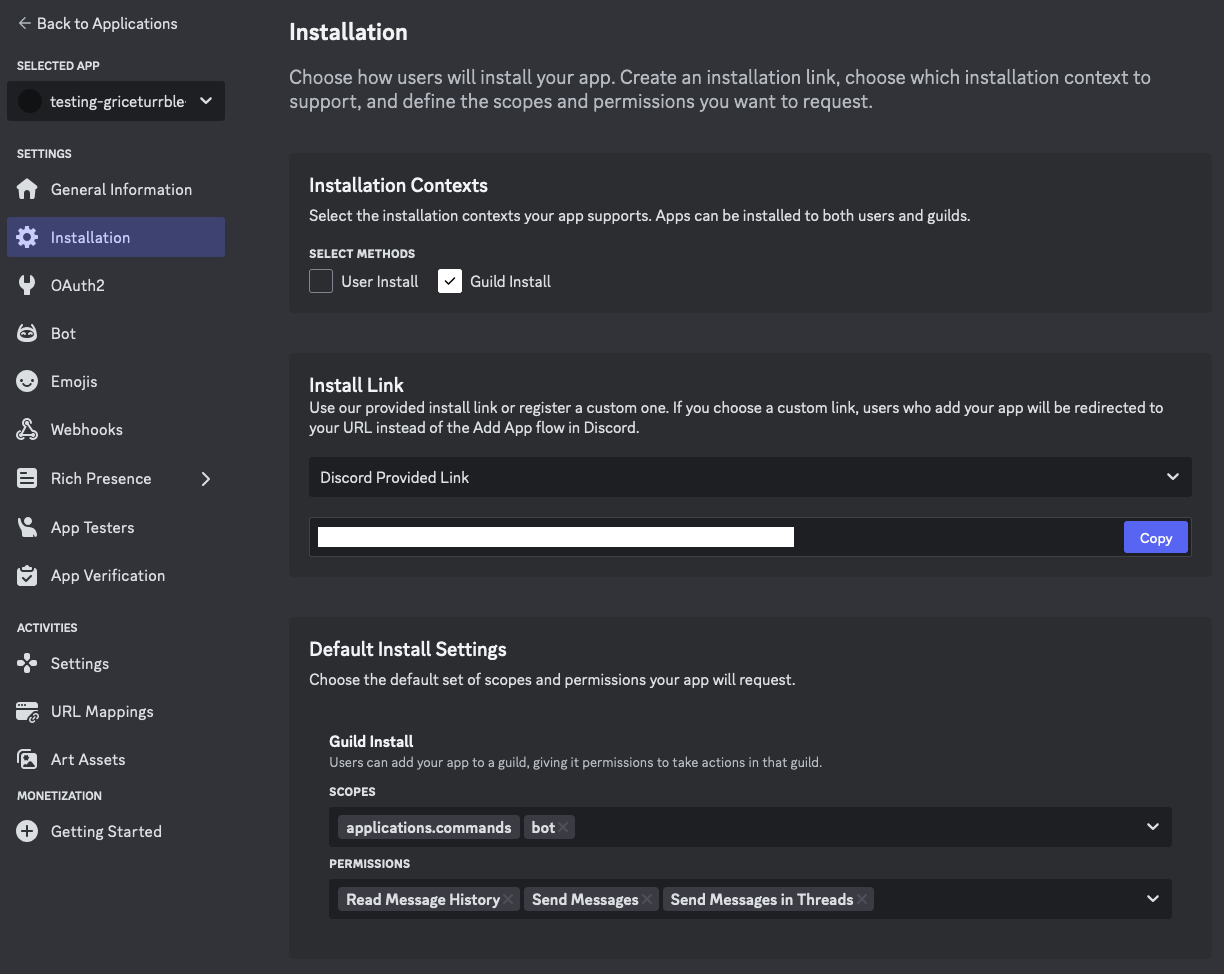
Task: Click the URL Mappings icon under Activities
Action: [x=28, y=711]
